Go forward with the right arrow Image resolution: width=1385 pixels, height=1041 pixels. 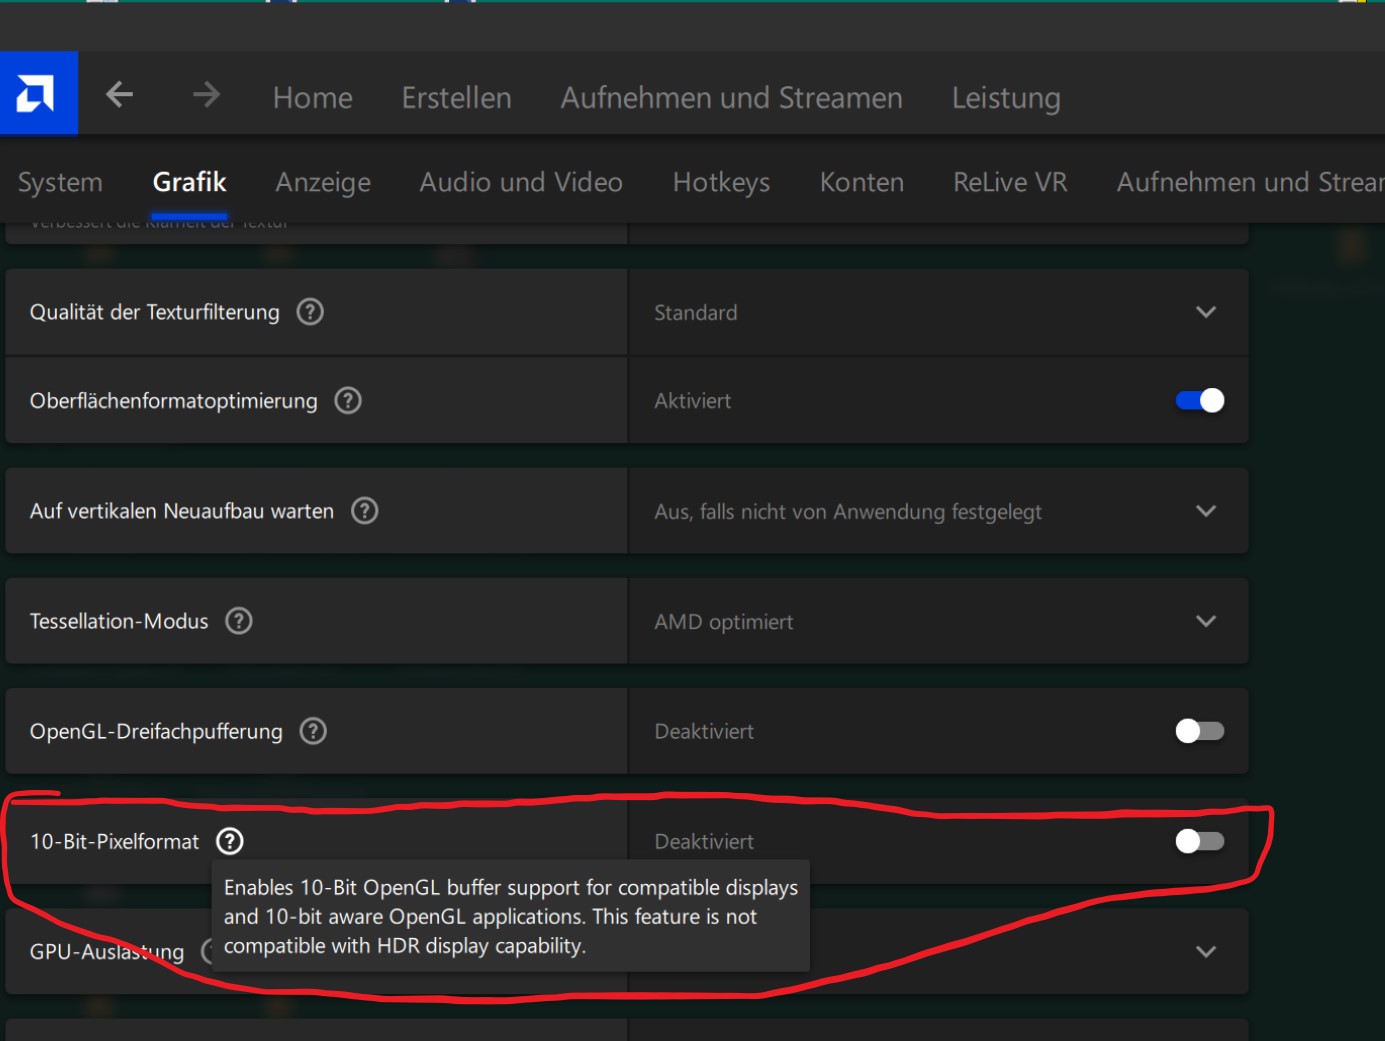pyautogui.click(x=206, y=95)
